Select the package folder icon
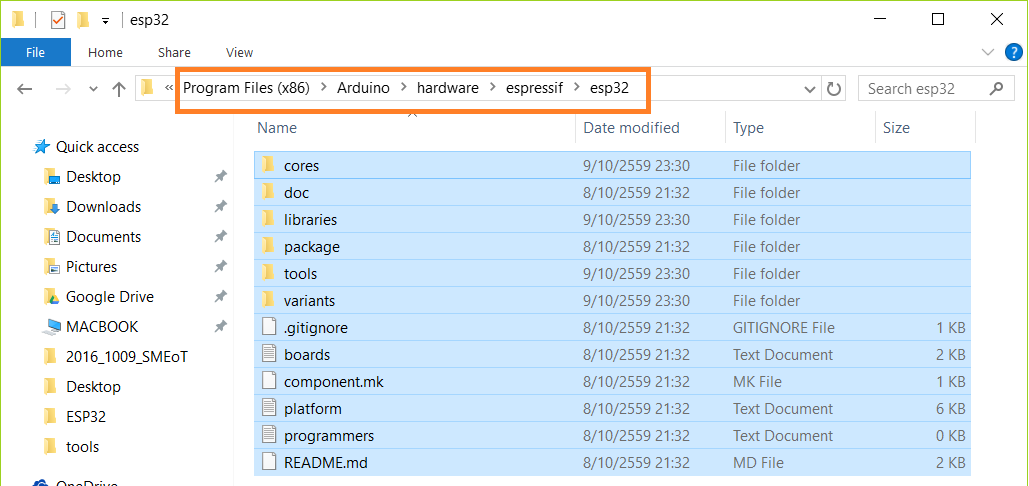The image size is (1029, 486). [268, 246]
